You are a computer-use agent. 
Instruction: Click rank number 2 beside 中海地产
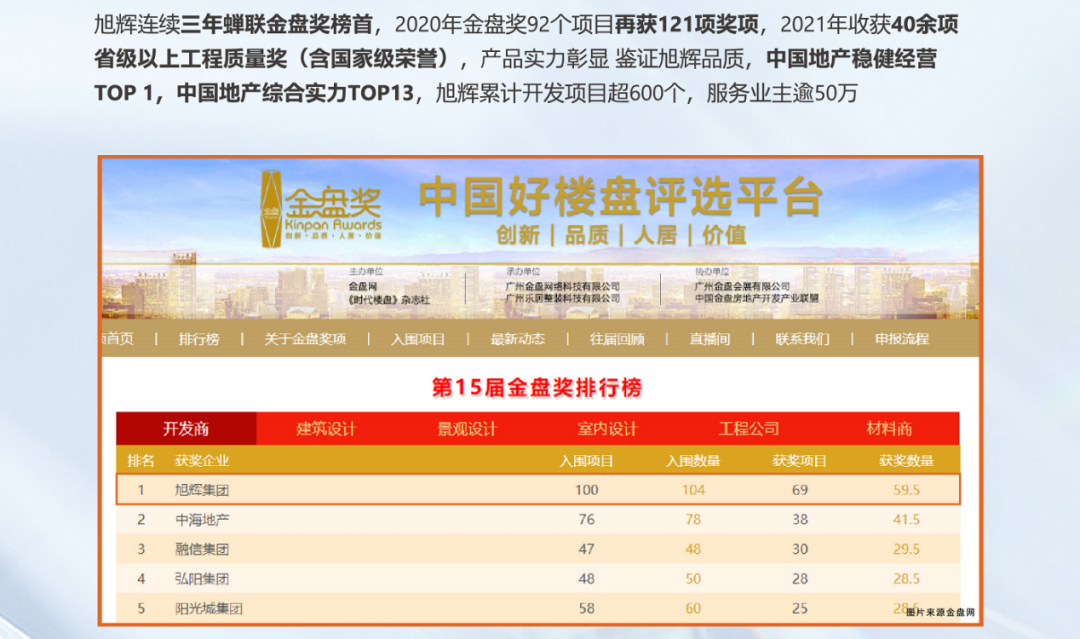click(x=141, y=520)
